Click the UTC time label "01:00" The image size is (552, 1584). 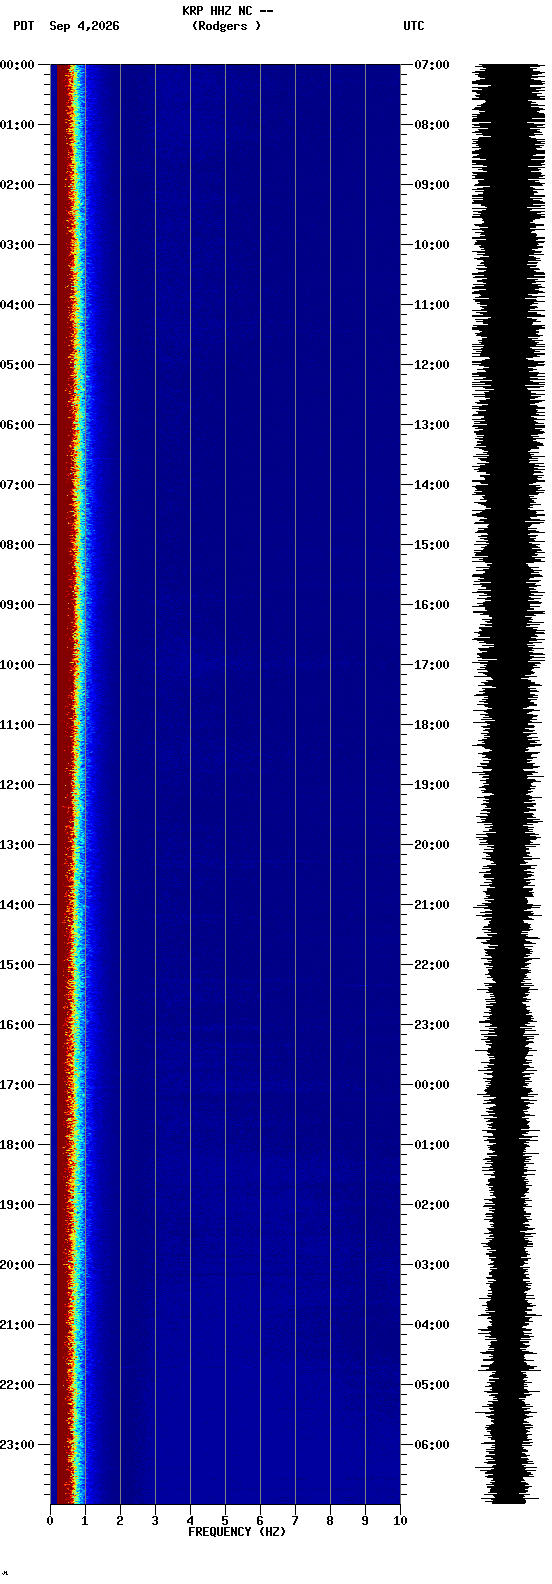pos(432,1145)
